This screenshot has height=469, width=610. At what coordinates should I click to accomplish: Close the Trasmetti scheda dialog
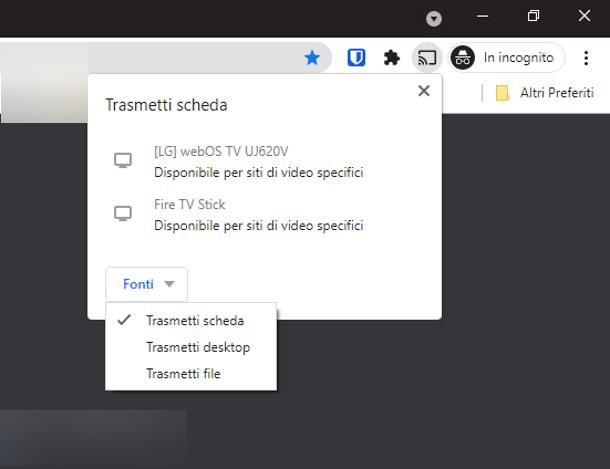(424, 91)
